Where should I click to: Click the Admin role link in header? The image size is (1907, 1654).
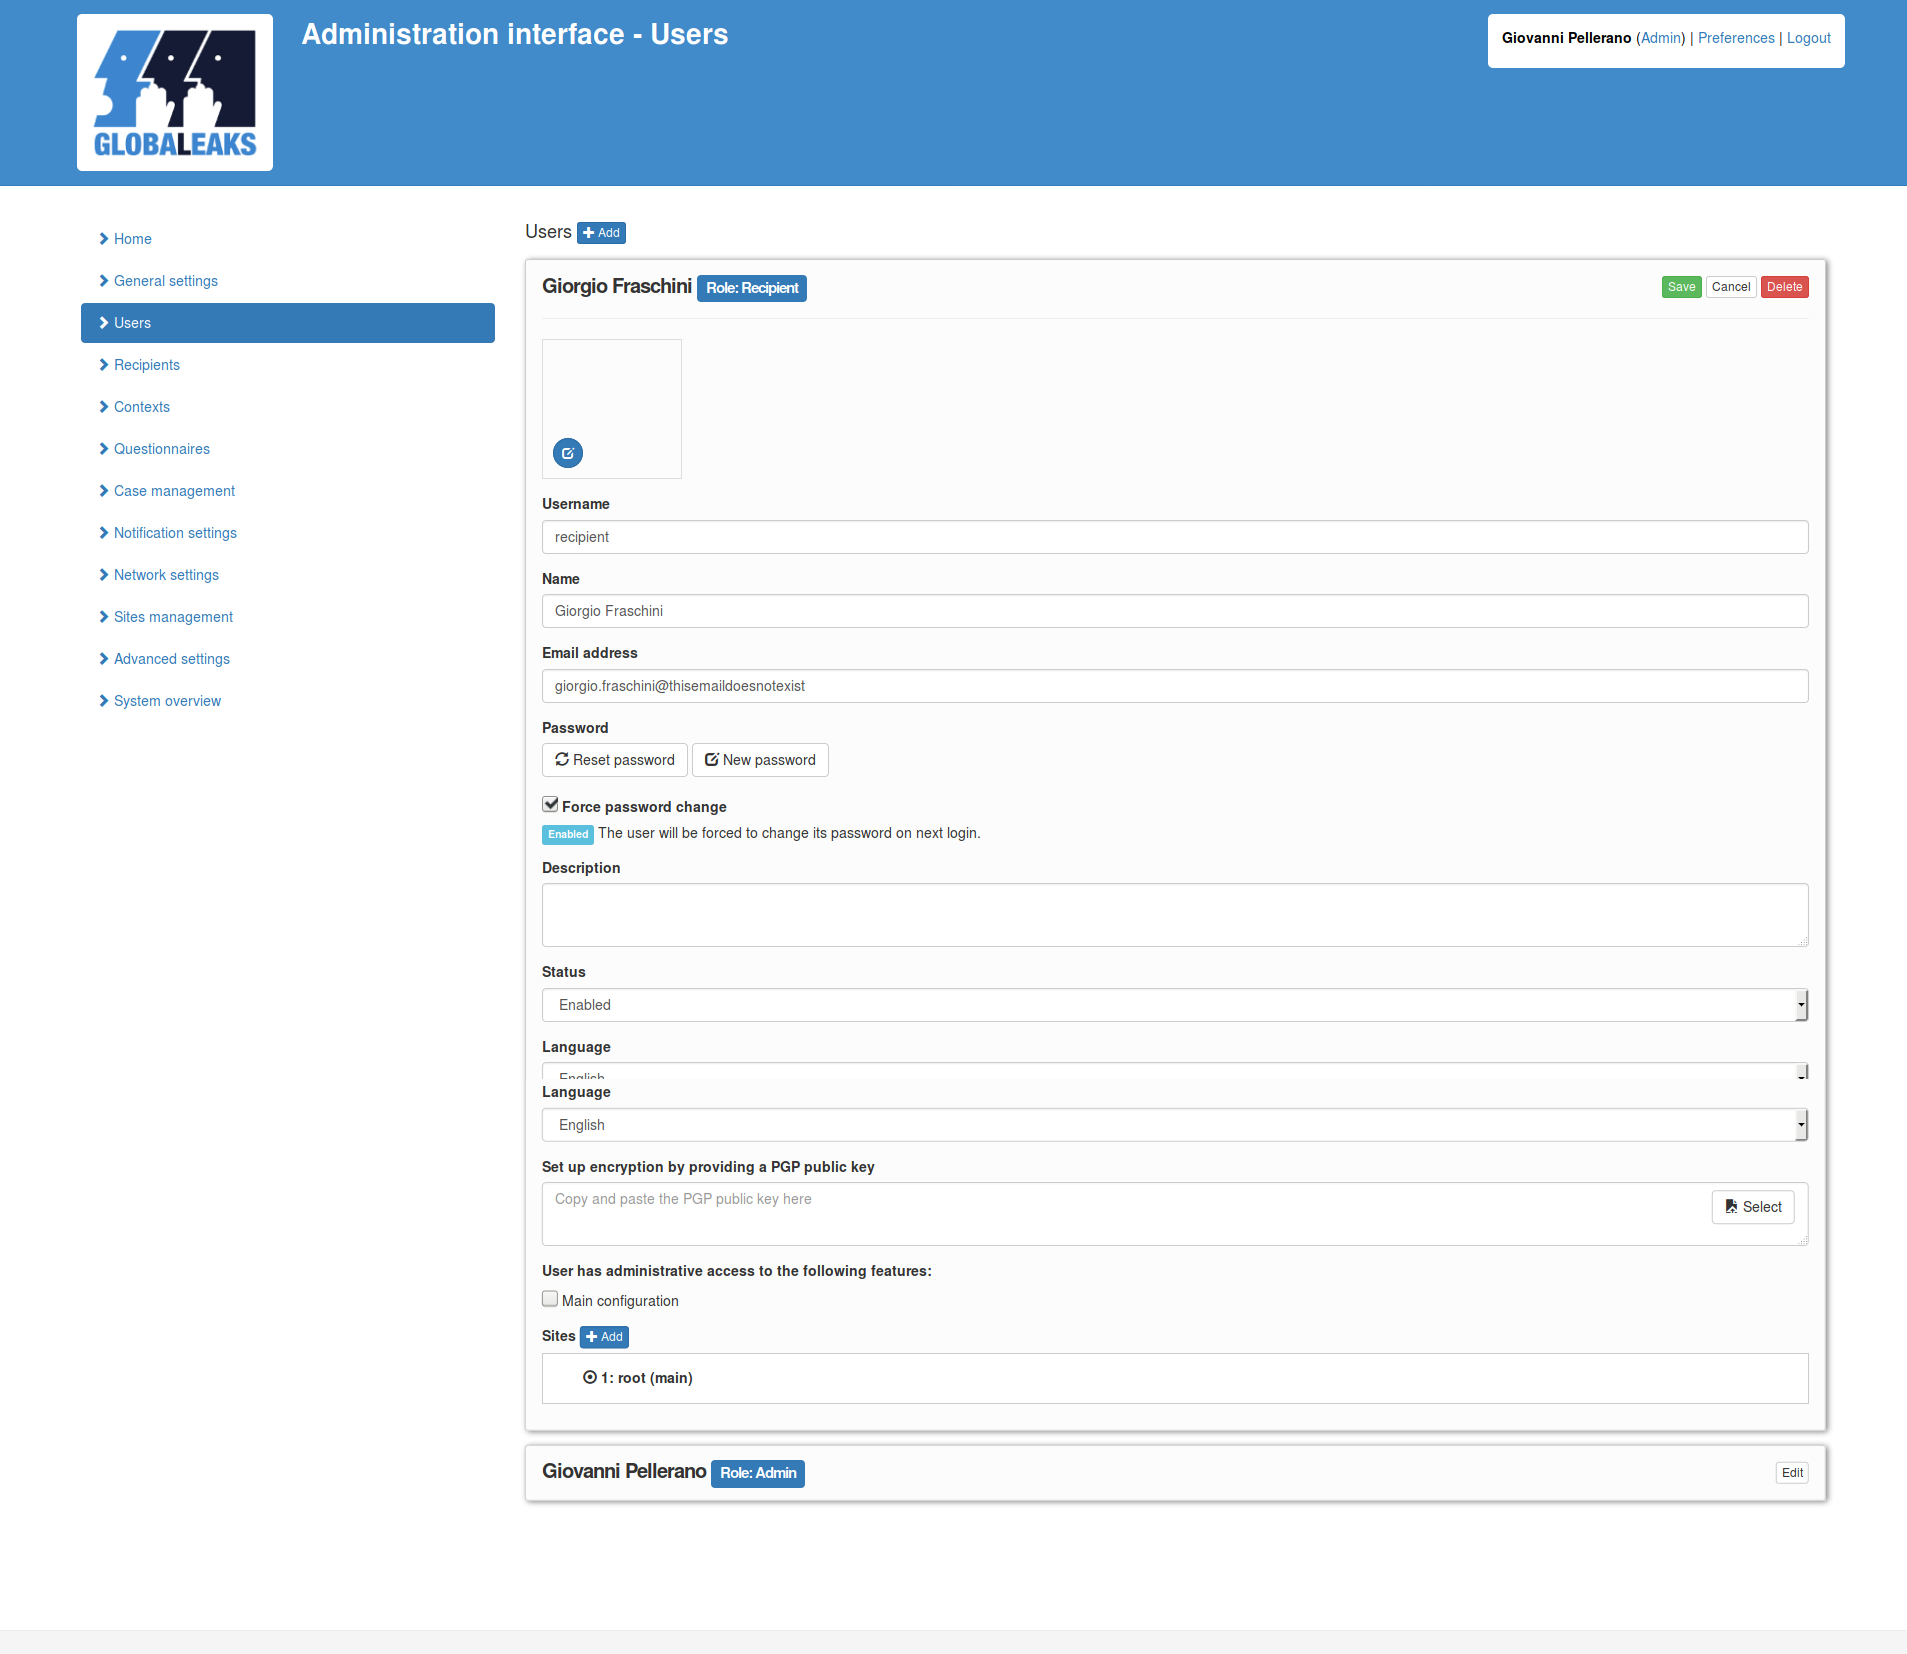(x=1661, y=38)
